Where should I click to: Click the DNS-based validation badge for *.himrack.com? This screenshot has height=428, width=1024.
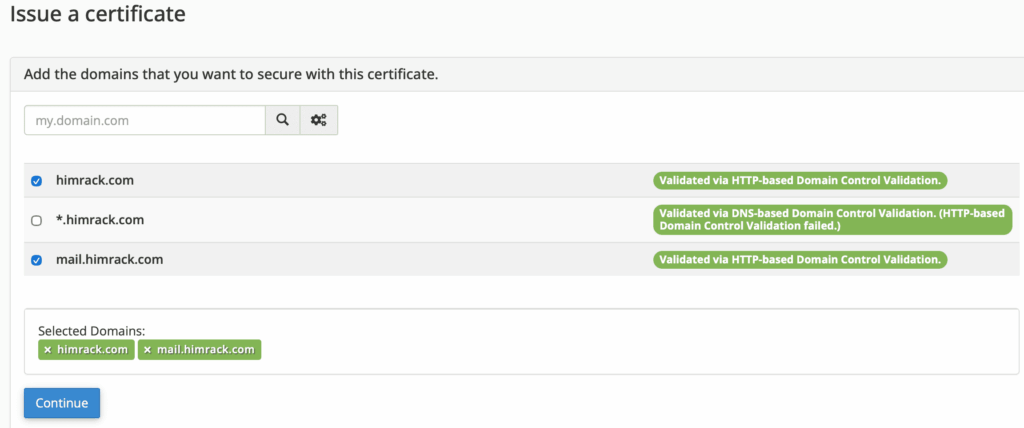(833, 220)
